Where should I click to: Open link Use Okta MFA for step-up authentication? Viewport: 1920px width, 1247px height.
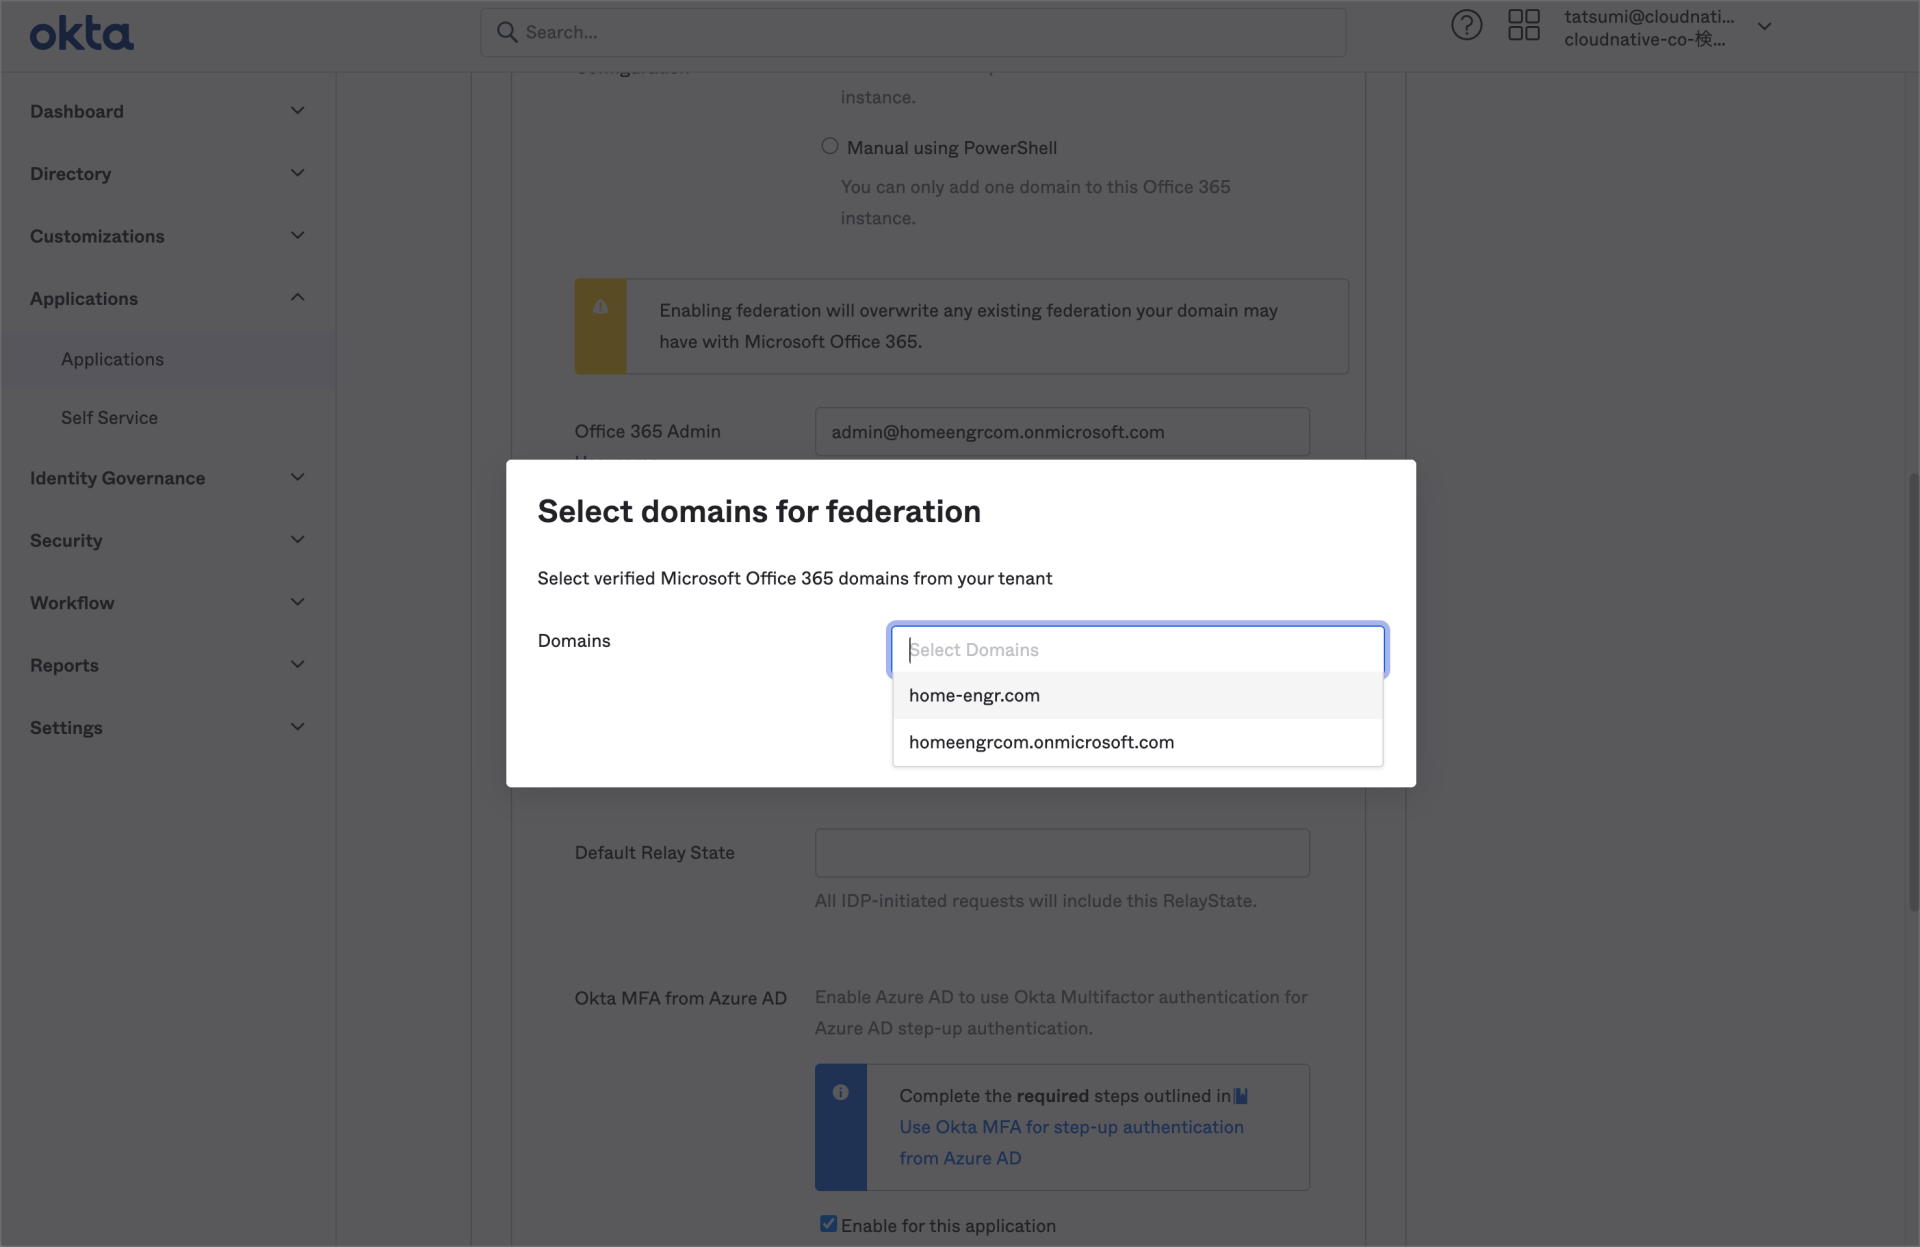pos(1070,1126)
